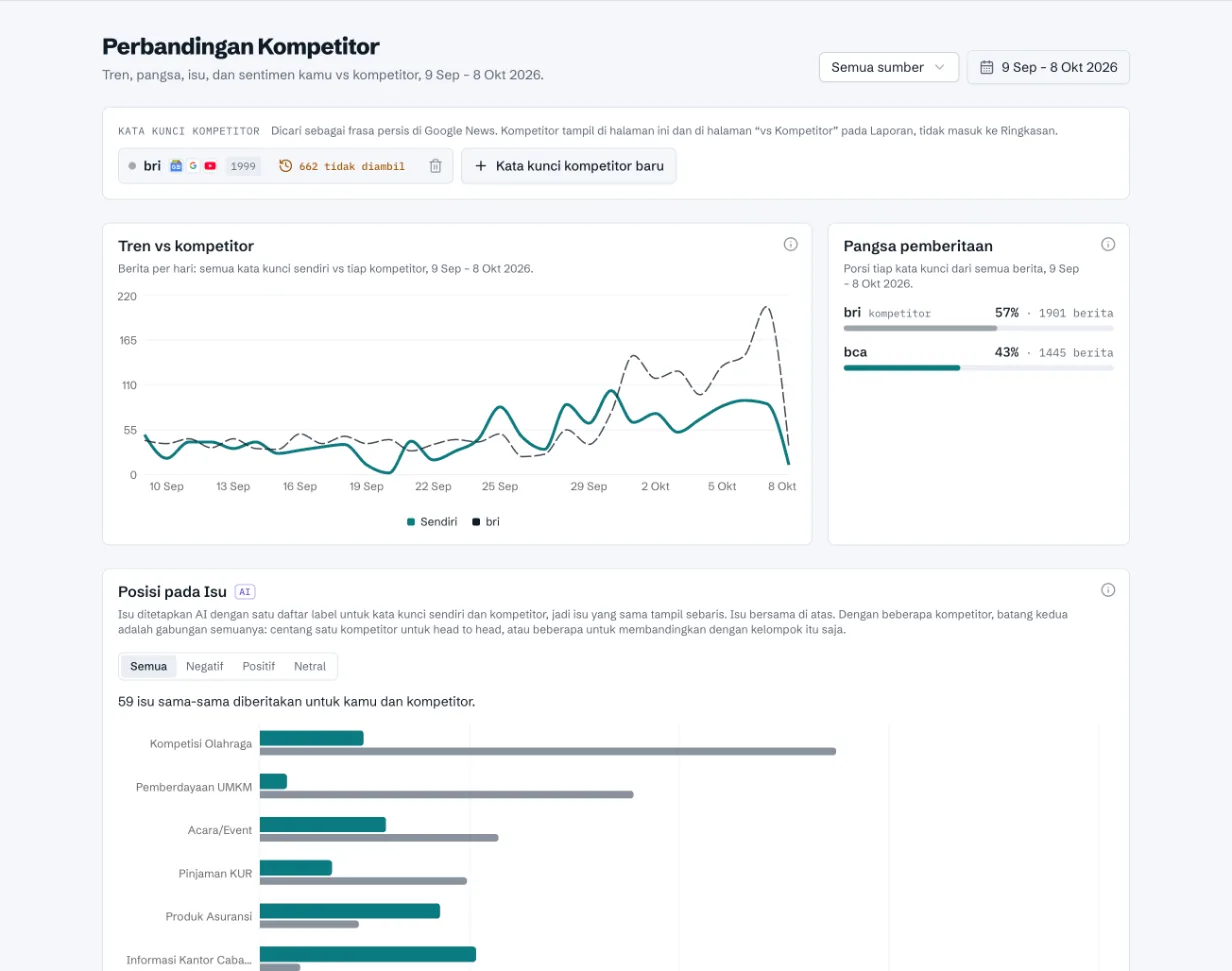Viewport: 1232px width, 971px height.
Task: Click the 220 value on chart axis
Action: [127, 296]
